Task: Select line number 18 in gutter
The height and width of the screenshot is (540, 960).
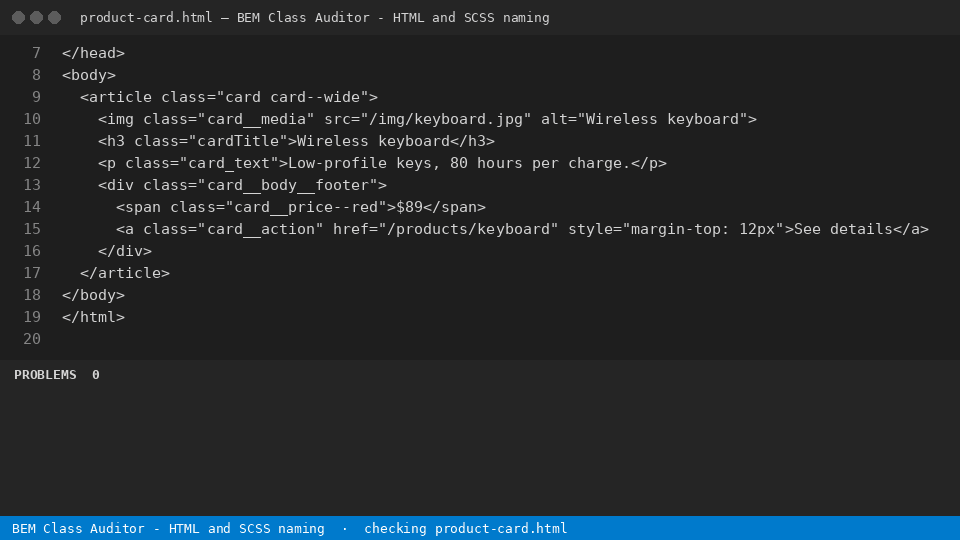Action: pos(32,295)
